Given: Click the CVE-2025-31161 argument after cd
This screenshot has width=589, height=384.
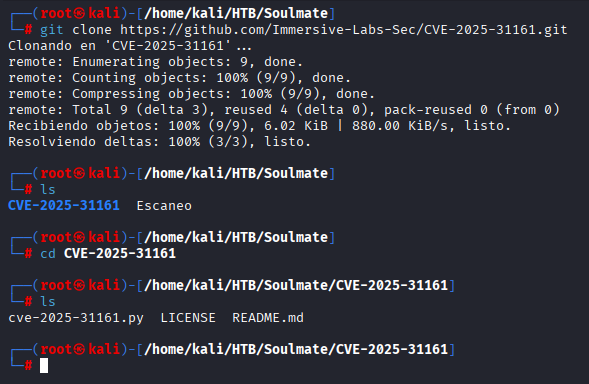Looking at the screenshot, I should tap(120, 254).
